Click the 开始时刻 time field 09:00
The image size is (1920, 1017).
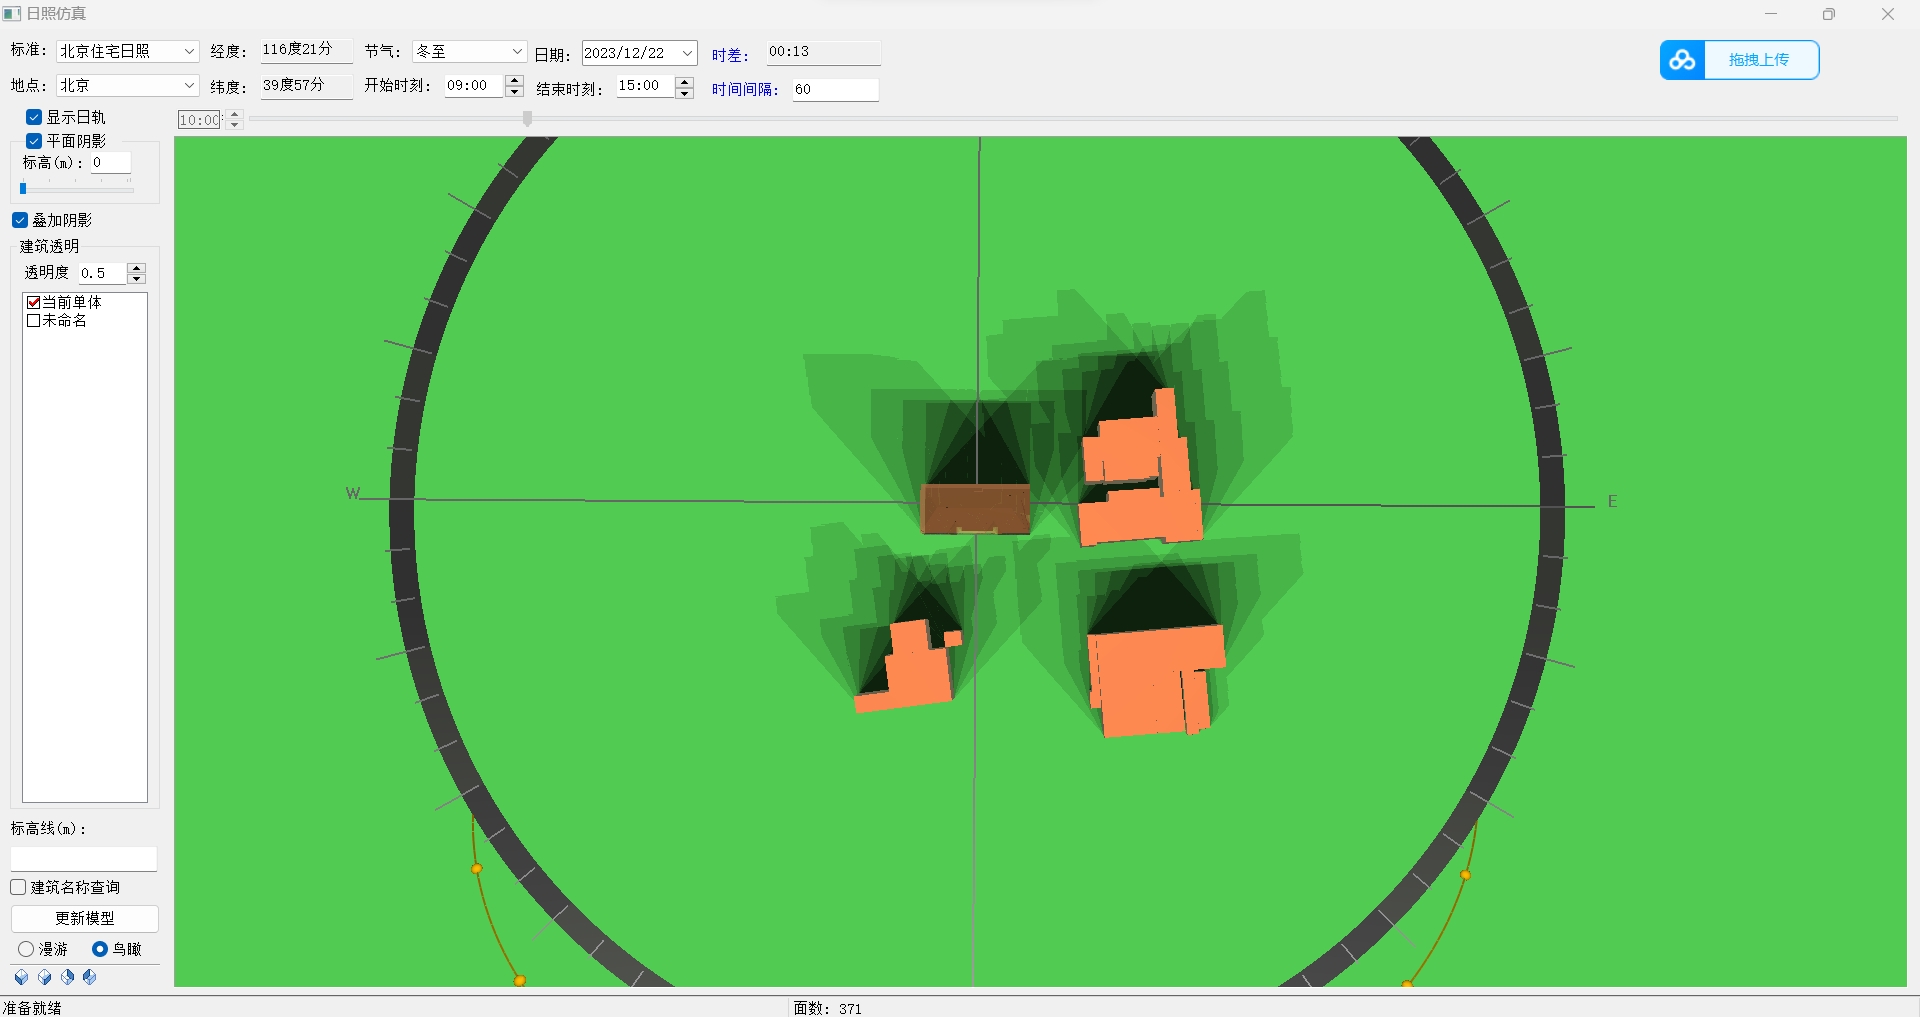[x=474, y=86]
